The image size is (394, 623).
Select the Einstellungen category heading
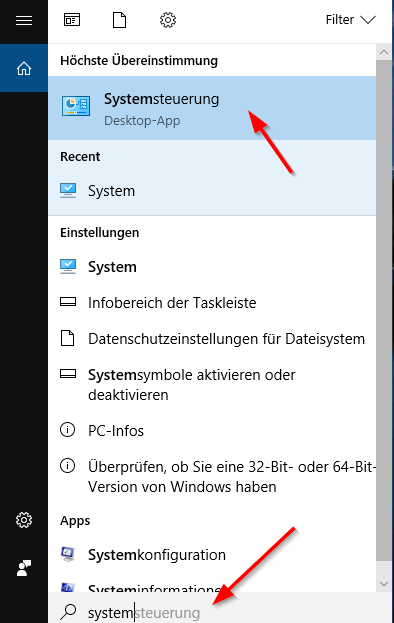point(100,232)
